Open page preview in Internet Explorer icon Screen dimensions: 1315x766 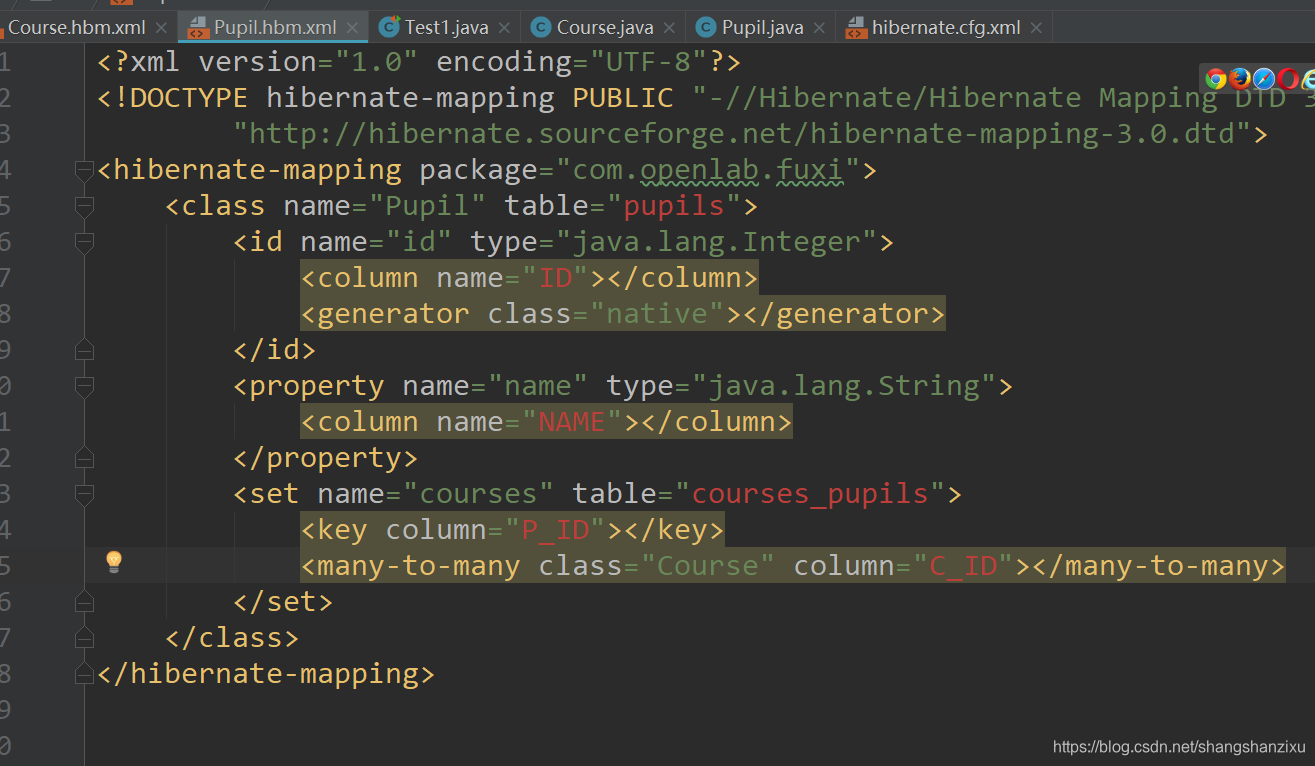1308,79
